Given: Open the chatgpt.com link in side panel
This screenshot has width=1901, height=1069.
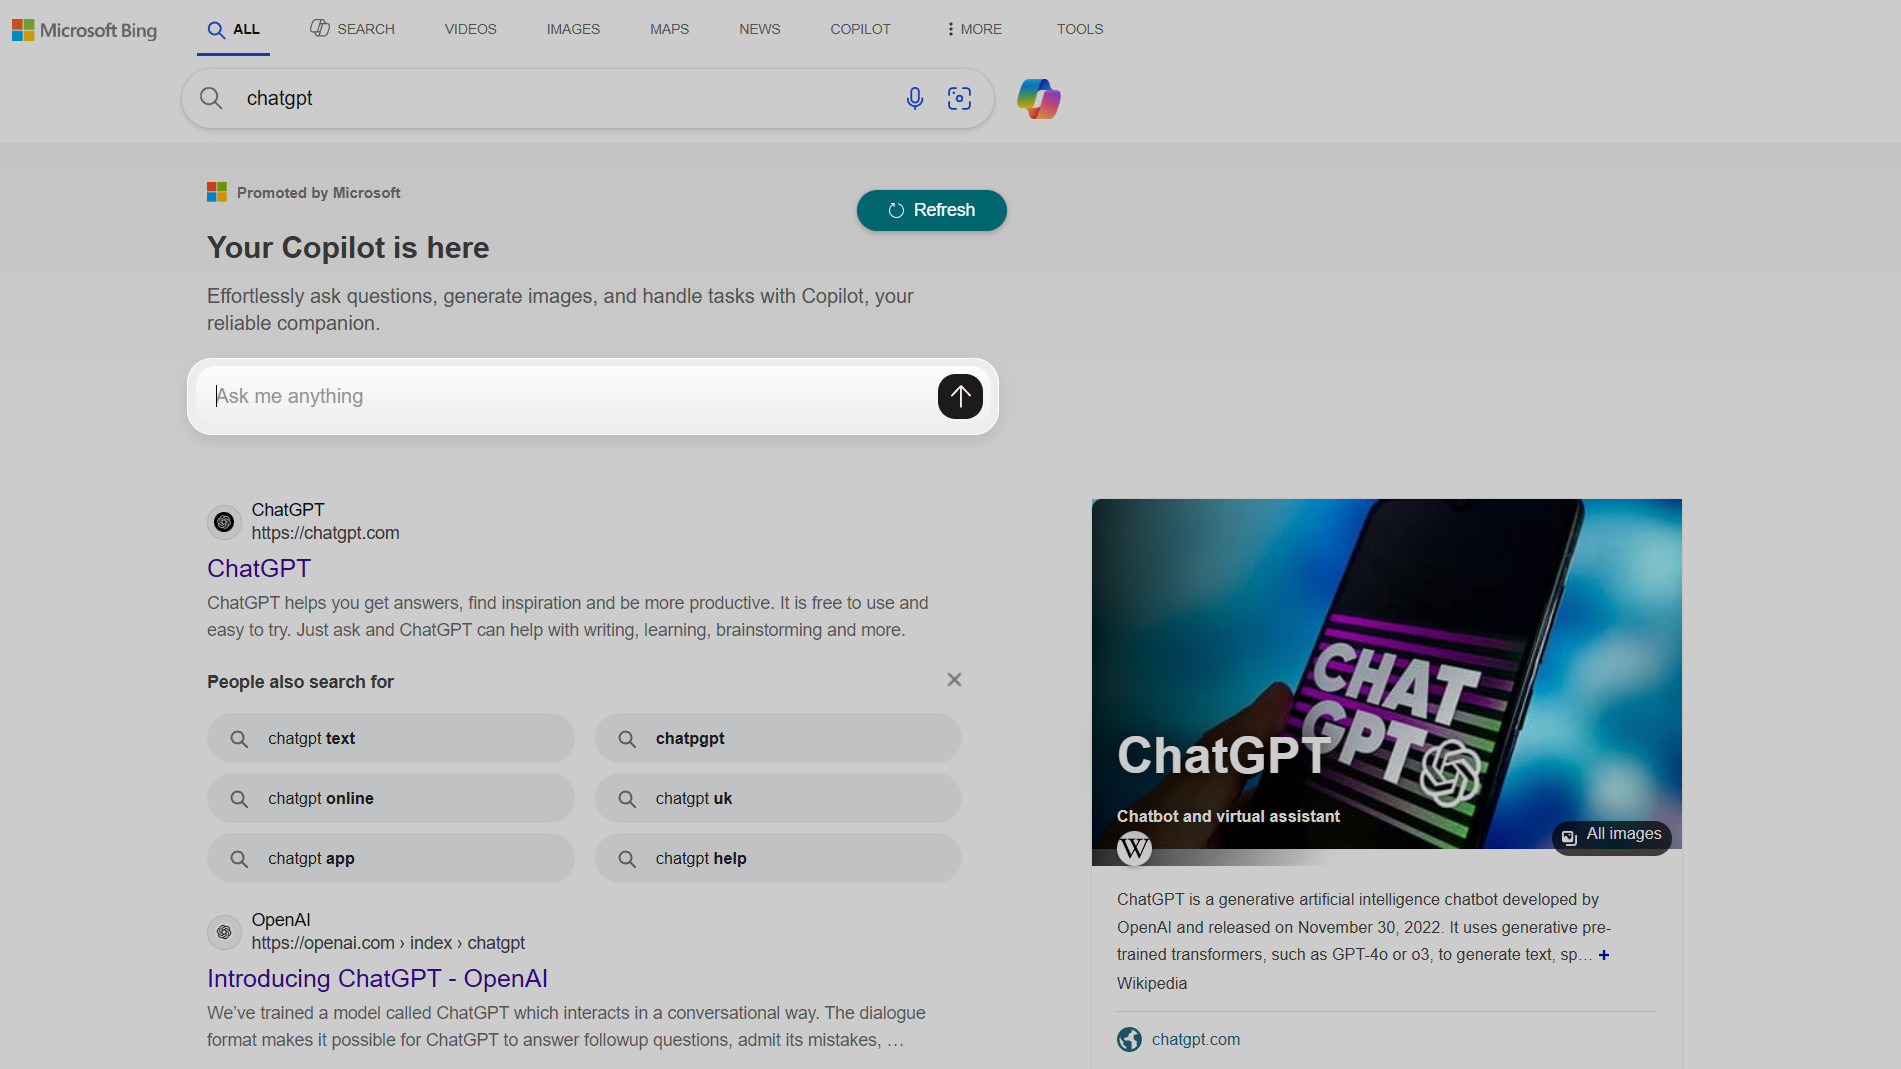Looking at the screenshot, I should pos(1195,1039).
